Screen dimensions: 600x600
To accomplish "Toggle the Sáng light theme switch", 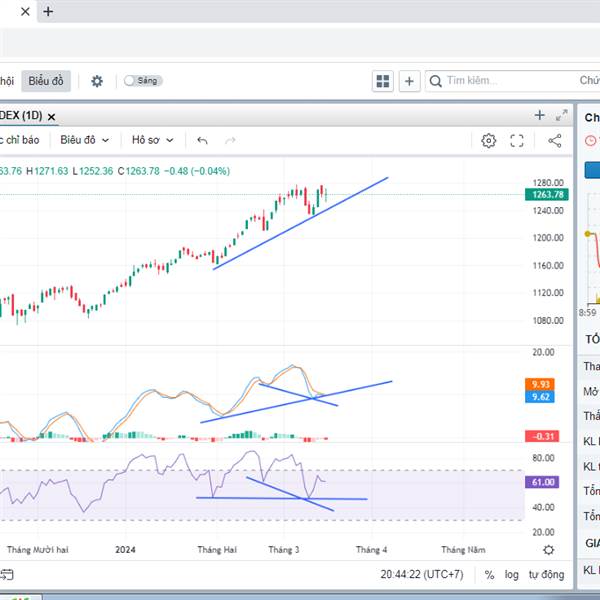I will 143,81.
